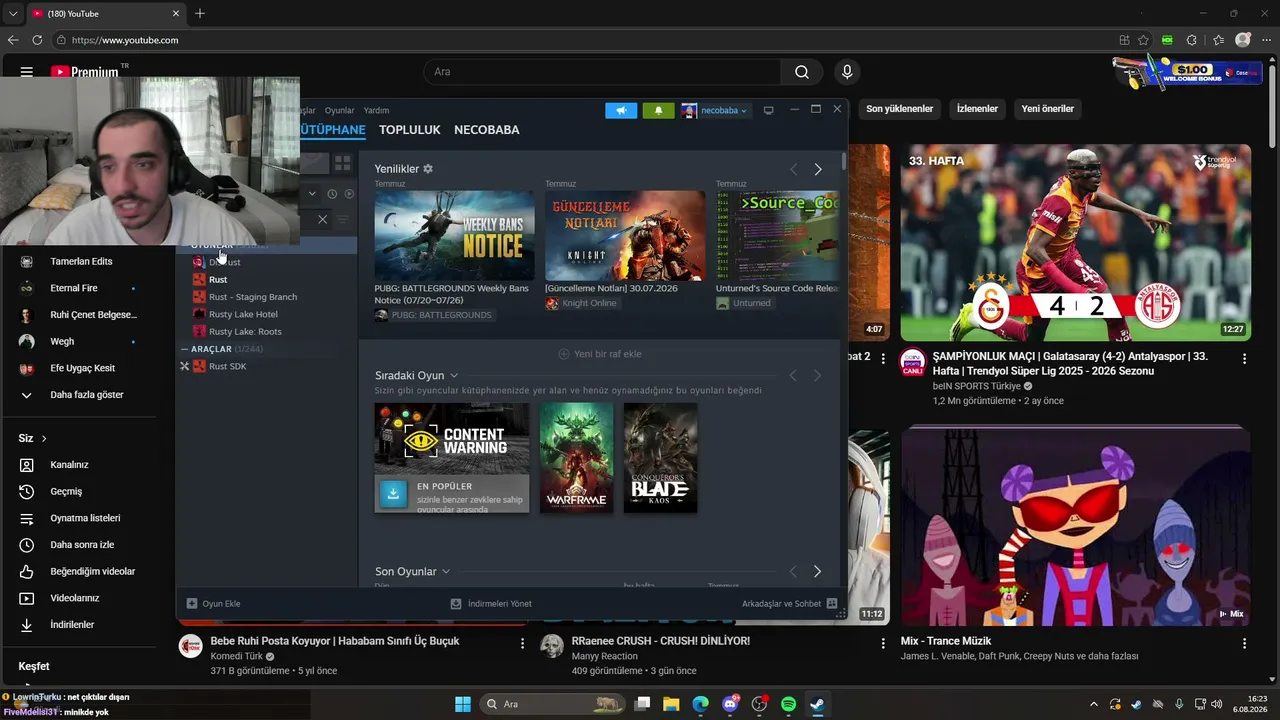The width and height of the screenshot is (1280, 720).
Task: Open browser extensions puzzle icon
Action: 1191,40
